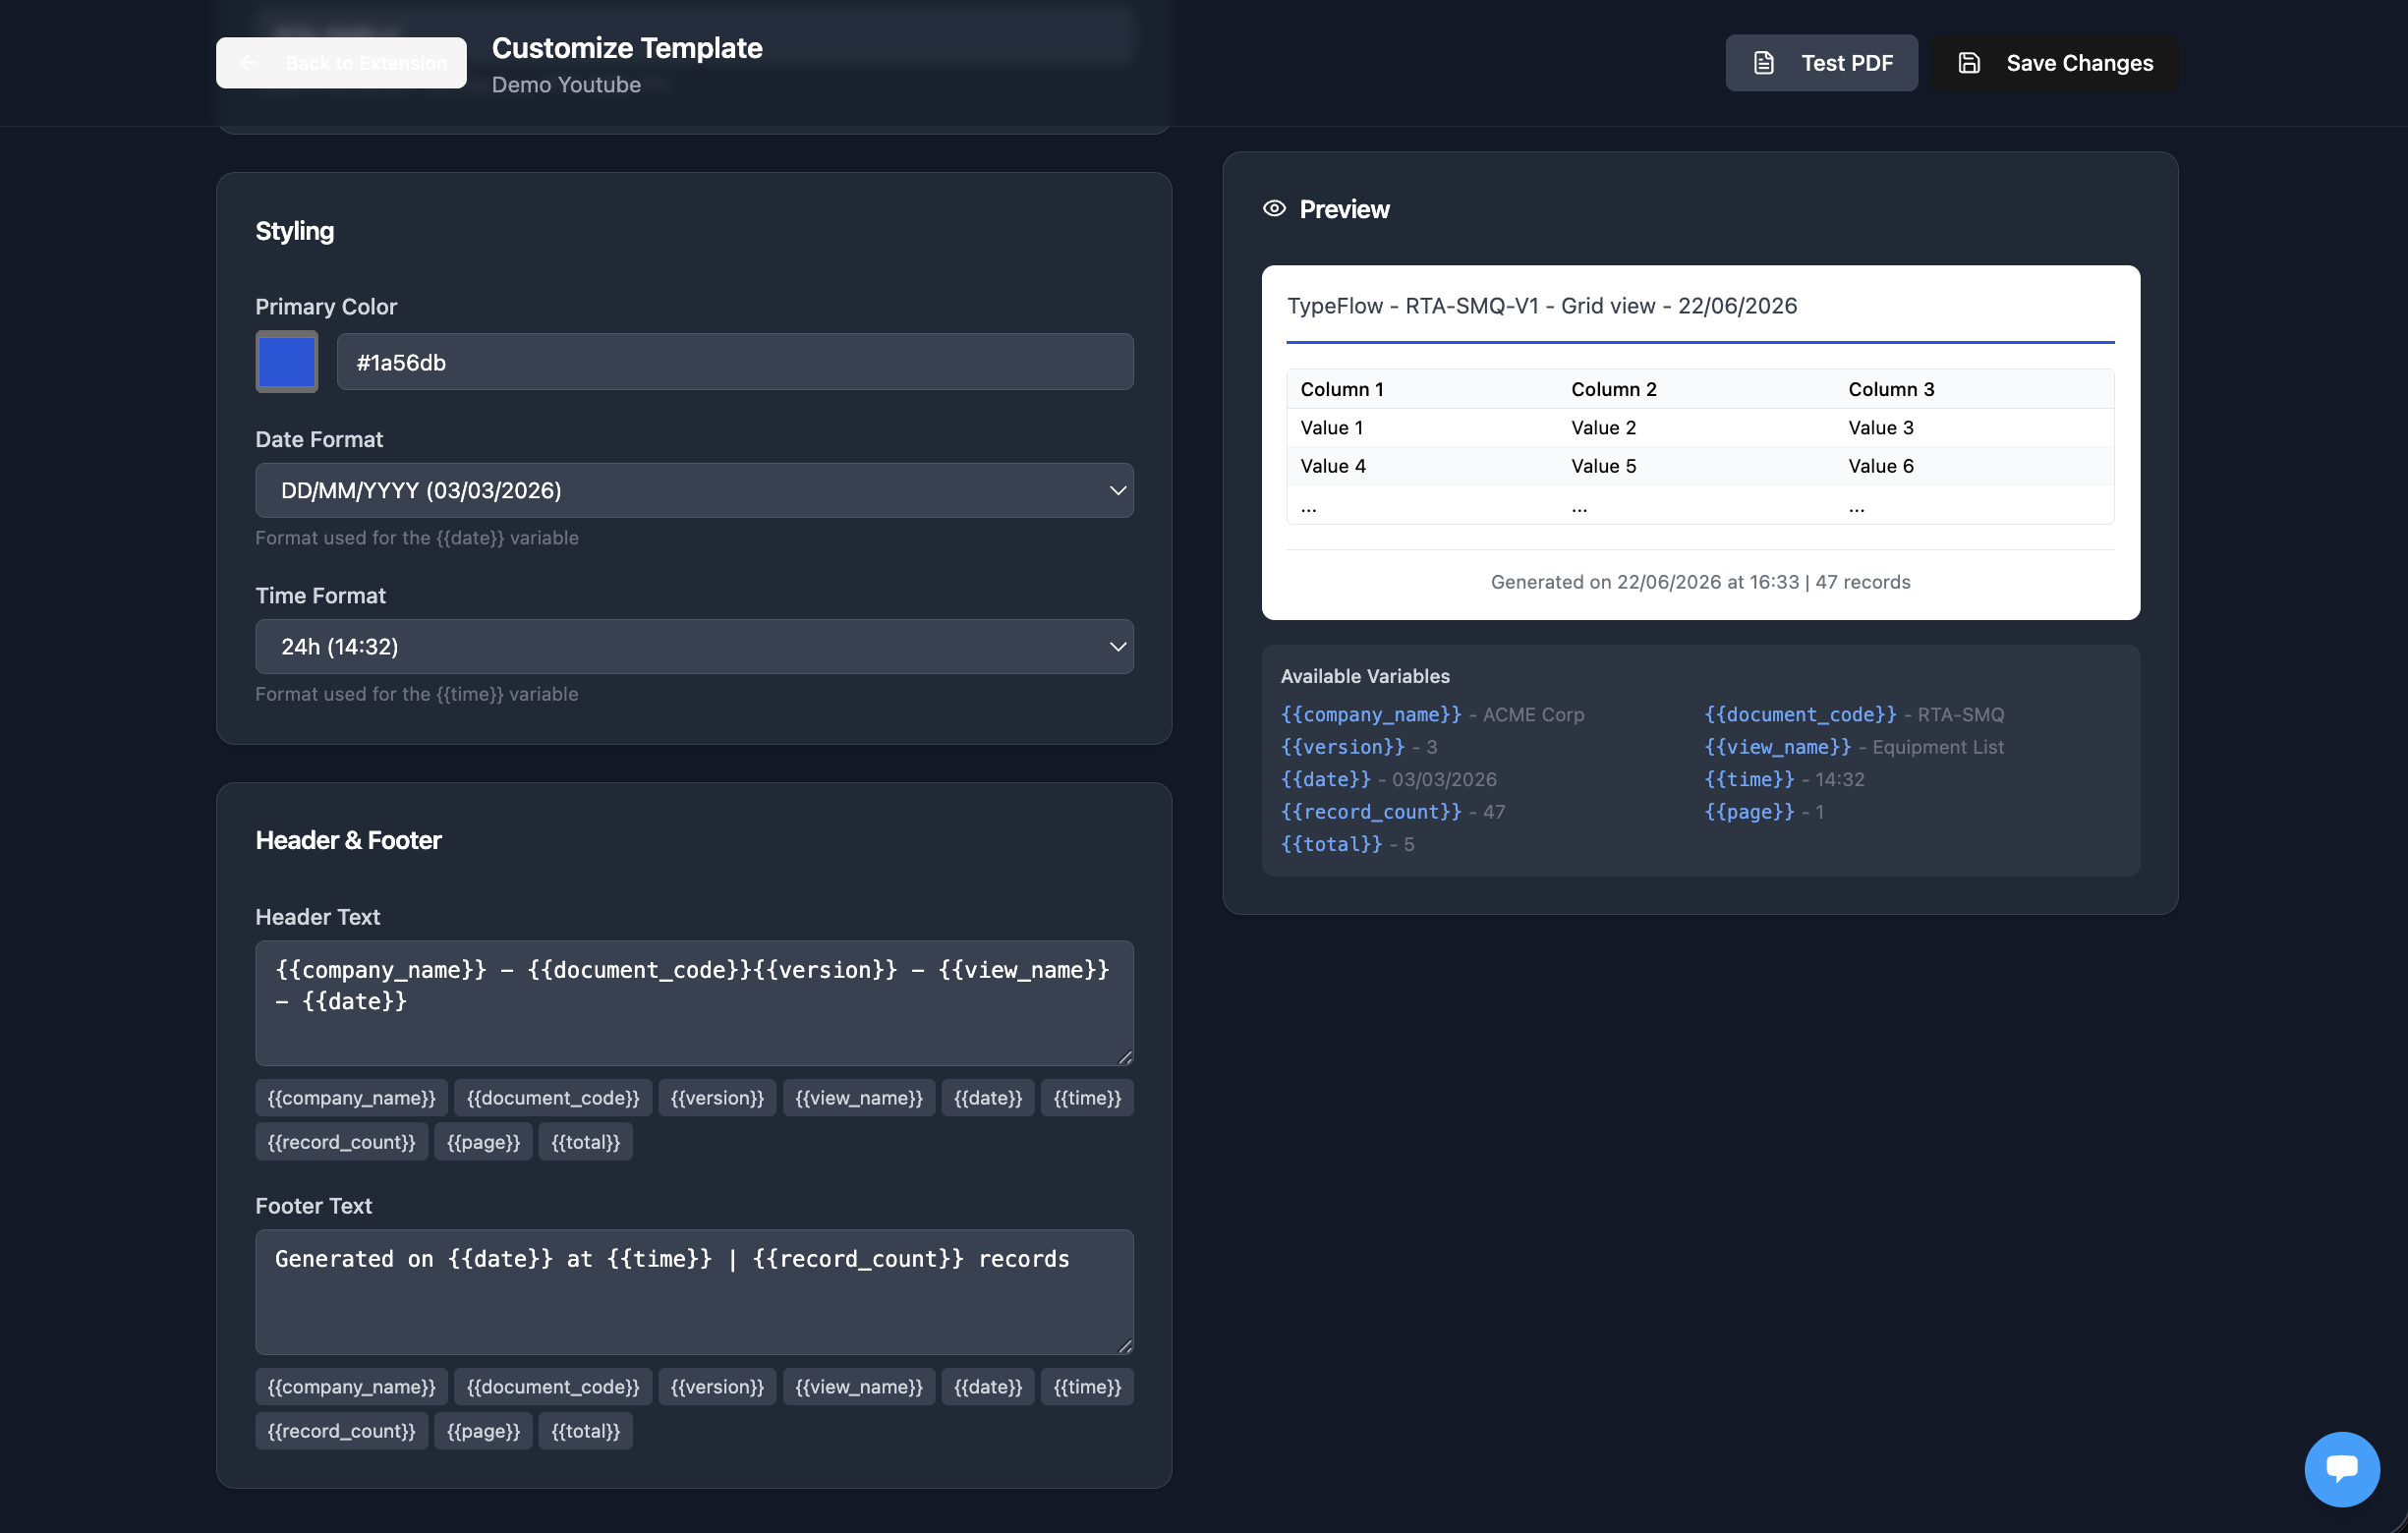Image resolution: width=2408 pixels, height=1533 pixels.
Task: Insert {{company_name}} chip under Footer Text
Action: coord(352,1387)
